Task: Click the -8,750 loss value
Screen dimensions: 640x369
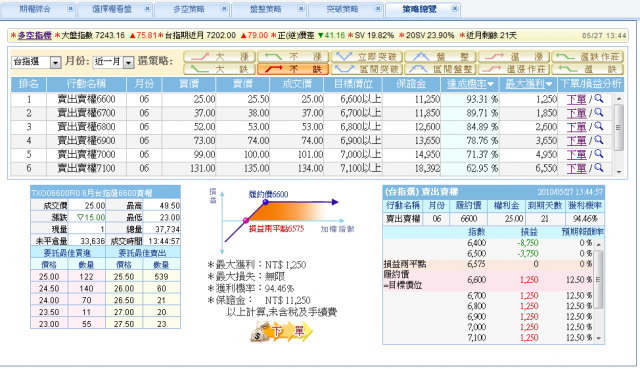Action: 528,243
